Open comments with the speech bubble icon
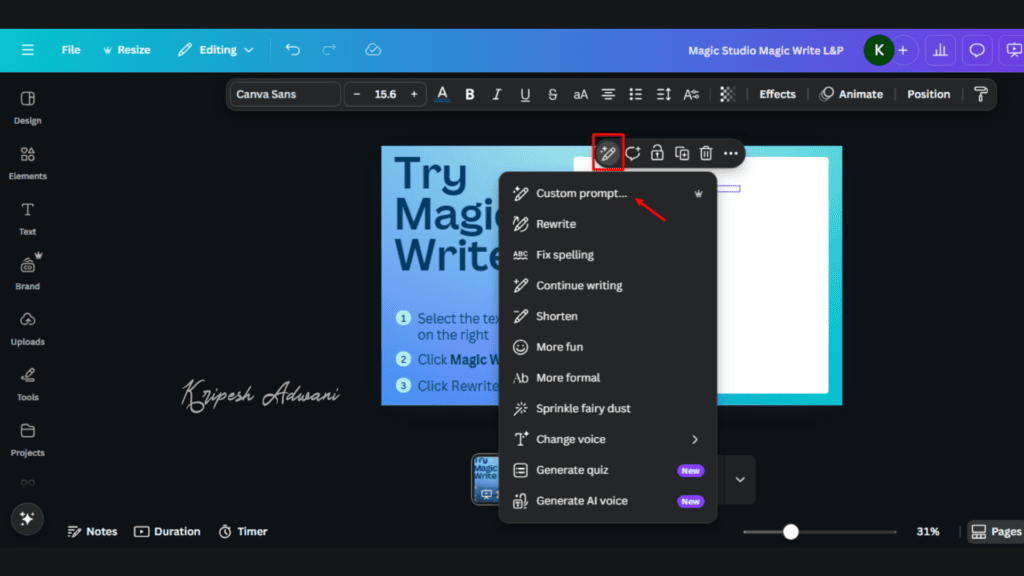 pos(976,49)
